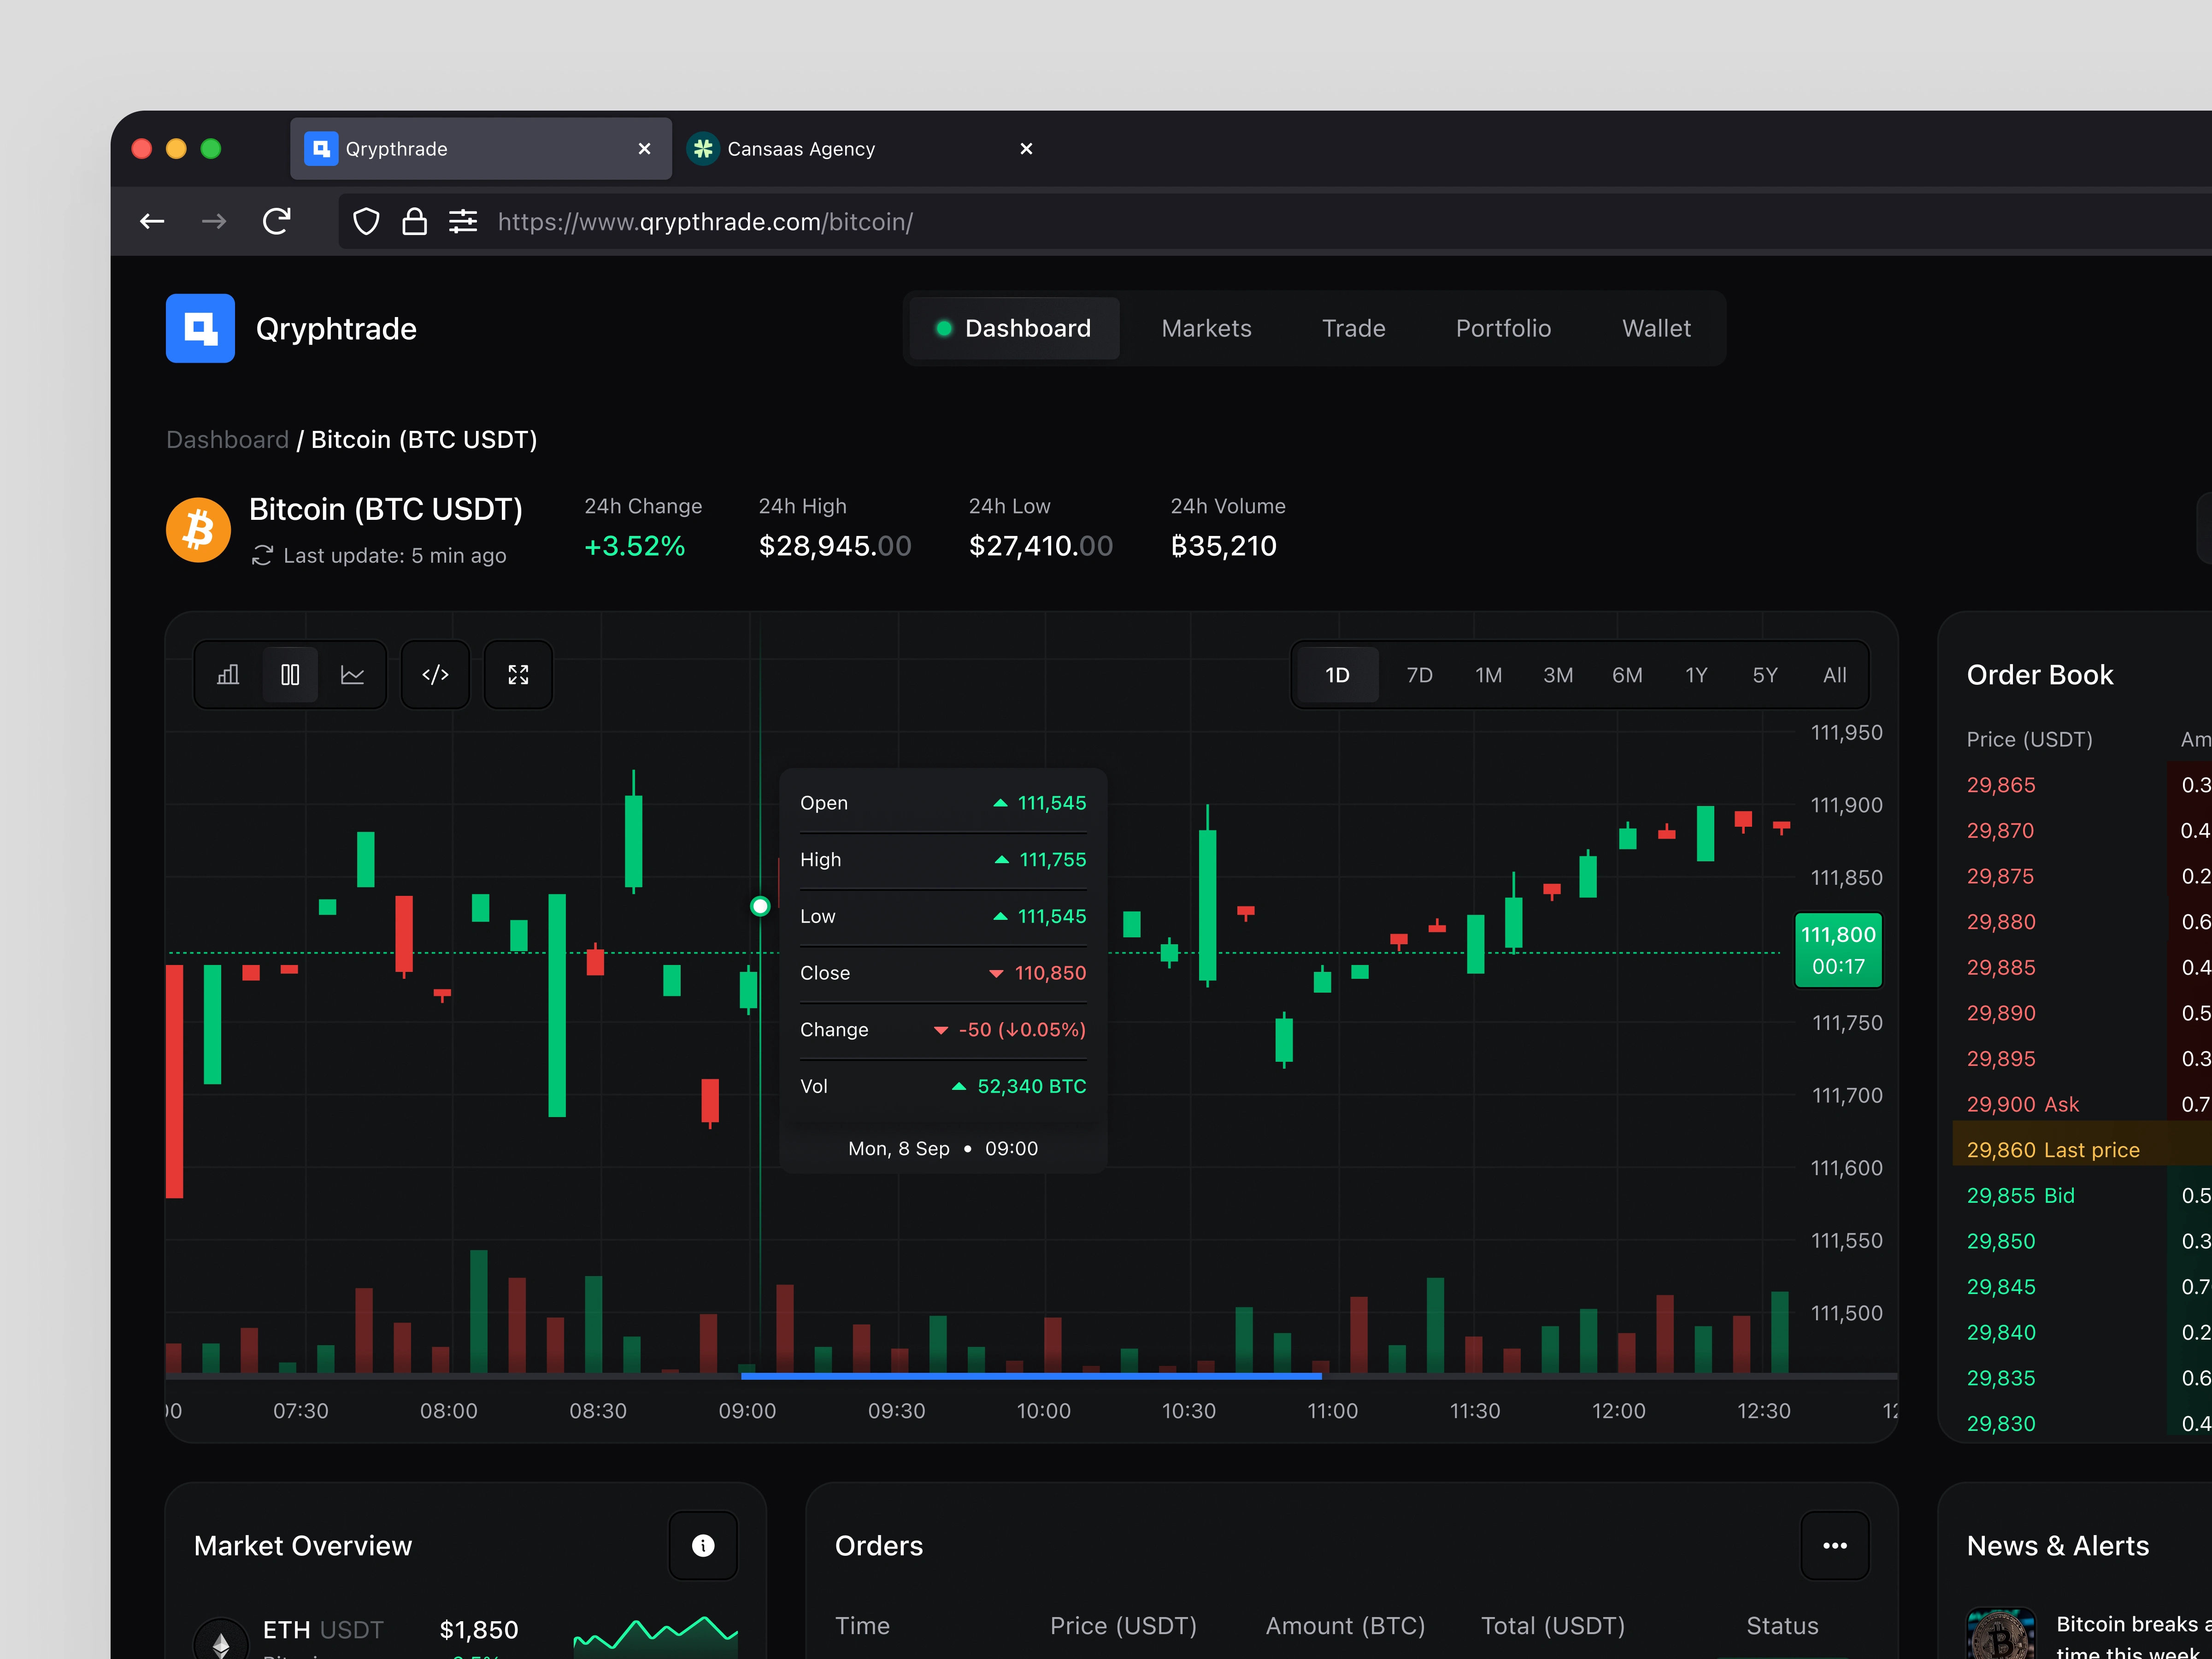
Task: Select the candlestick chart view icon
Action: [290, 675]
